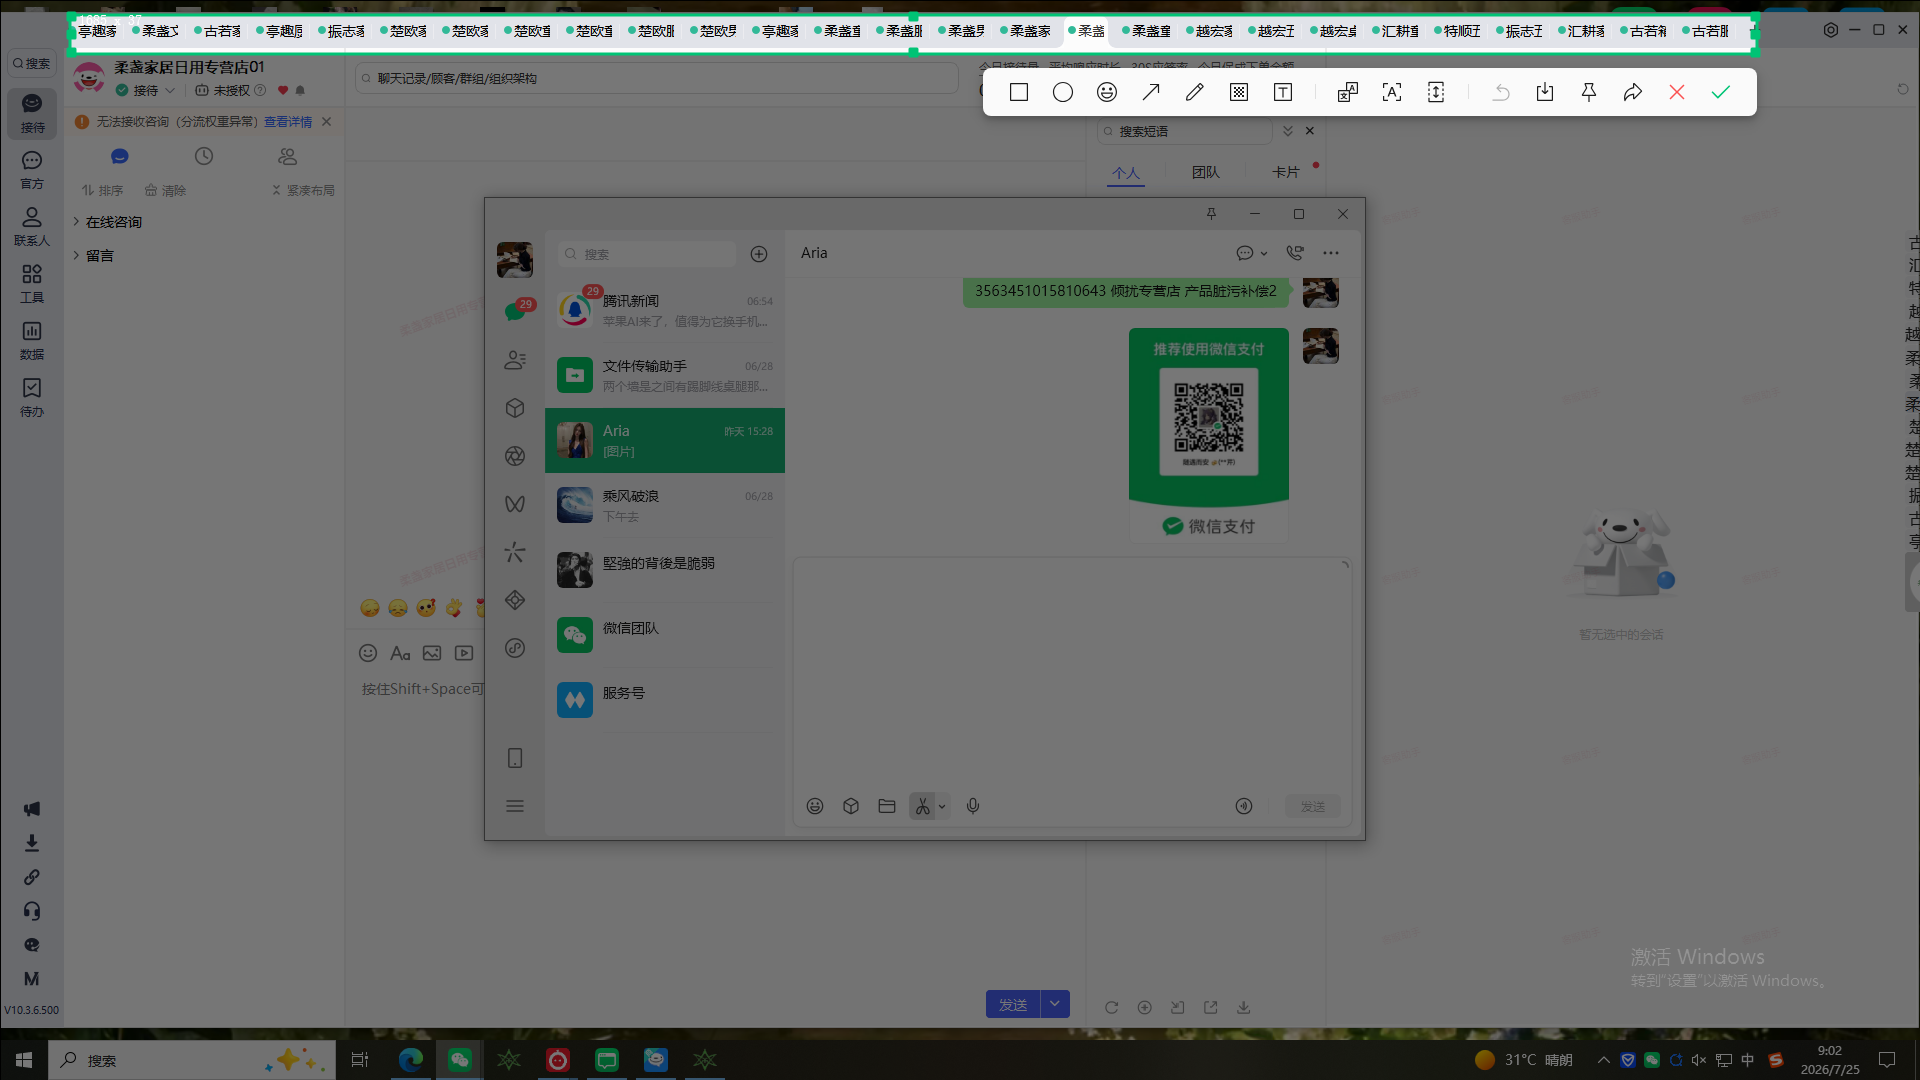Click the microphone icon in WeChat input bar
Image resolution: width=1920 pixels, height=1080 pixels.
click(x=973, y=806)
